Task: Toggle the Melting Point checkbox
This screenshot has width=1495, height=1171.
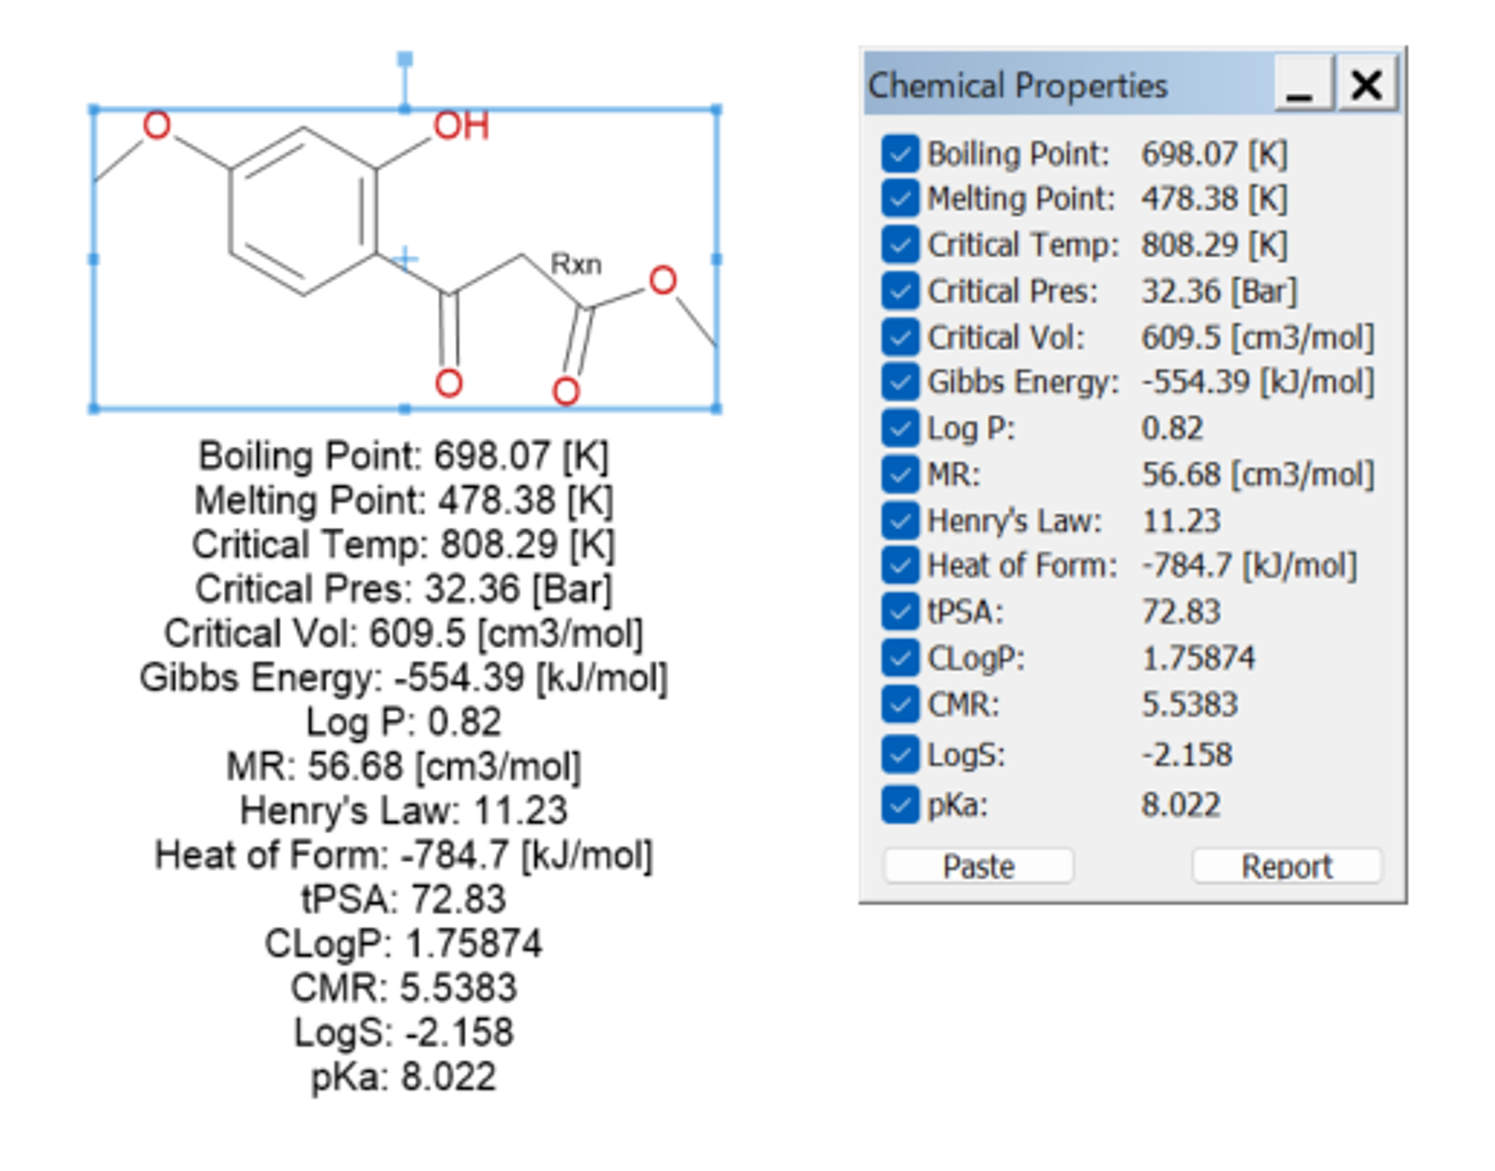Action: 900,198
